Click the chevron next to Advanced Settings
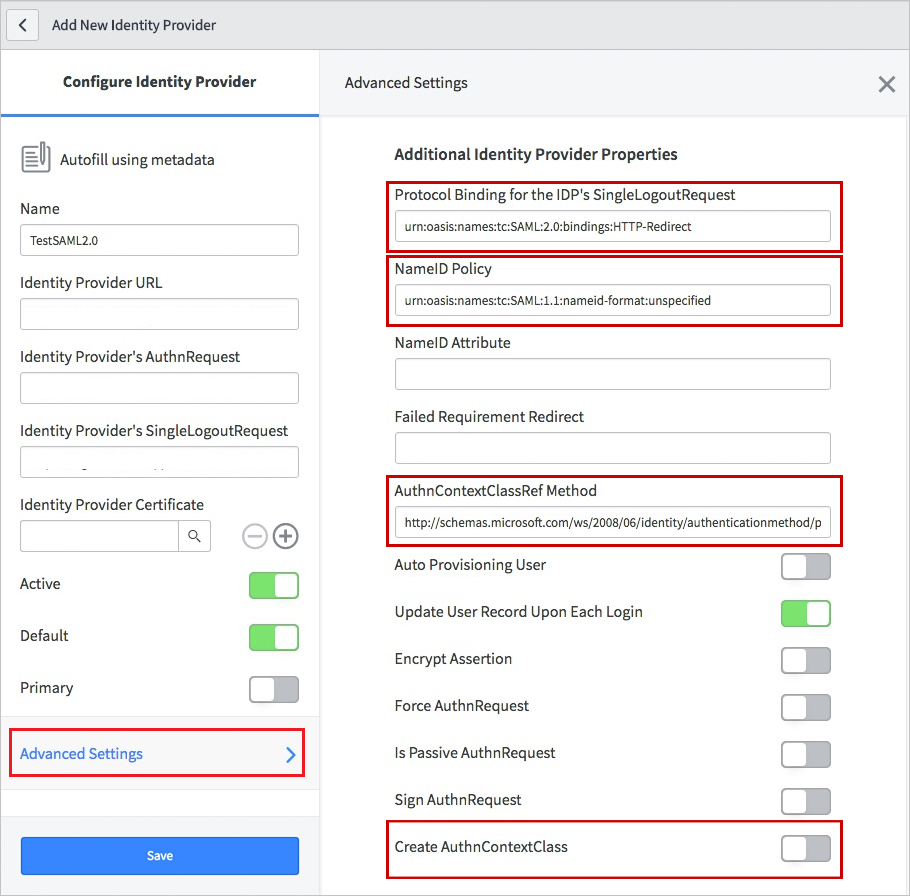This screenshot has height=896, width=910. click(291, 753)
